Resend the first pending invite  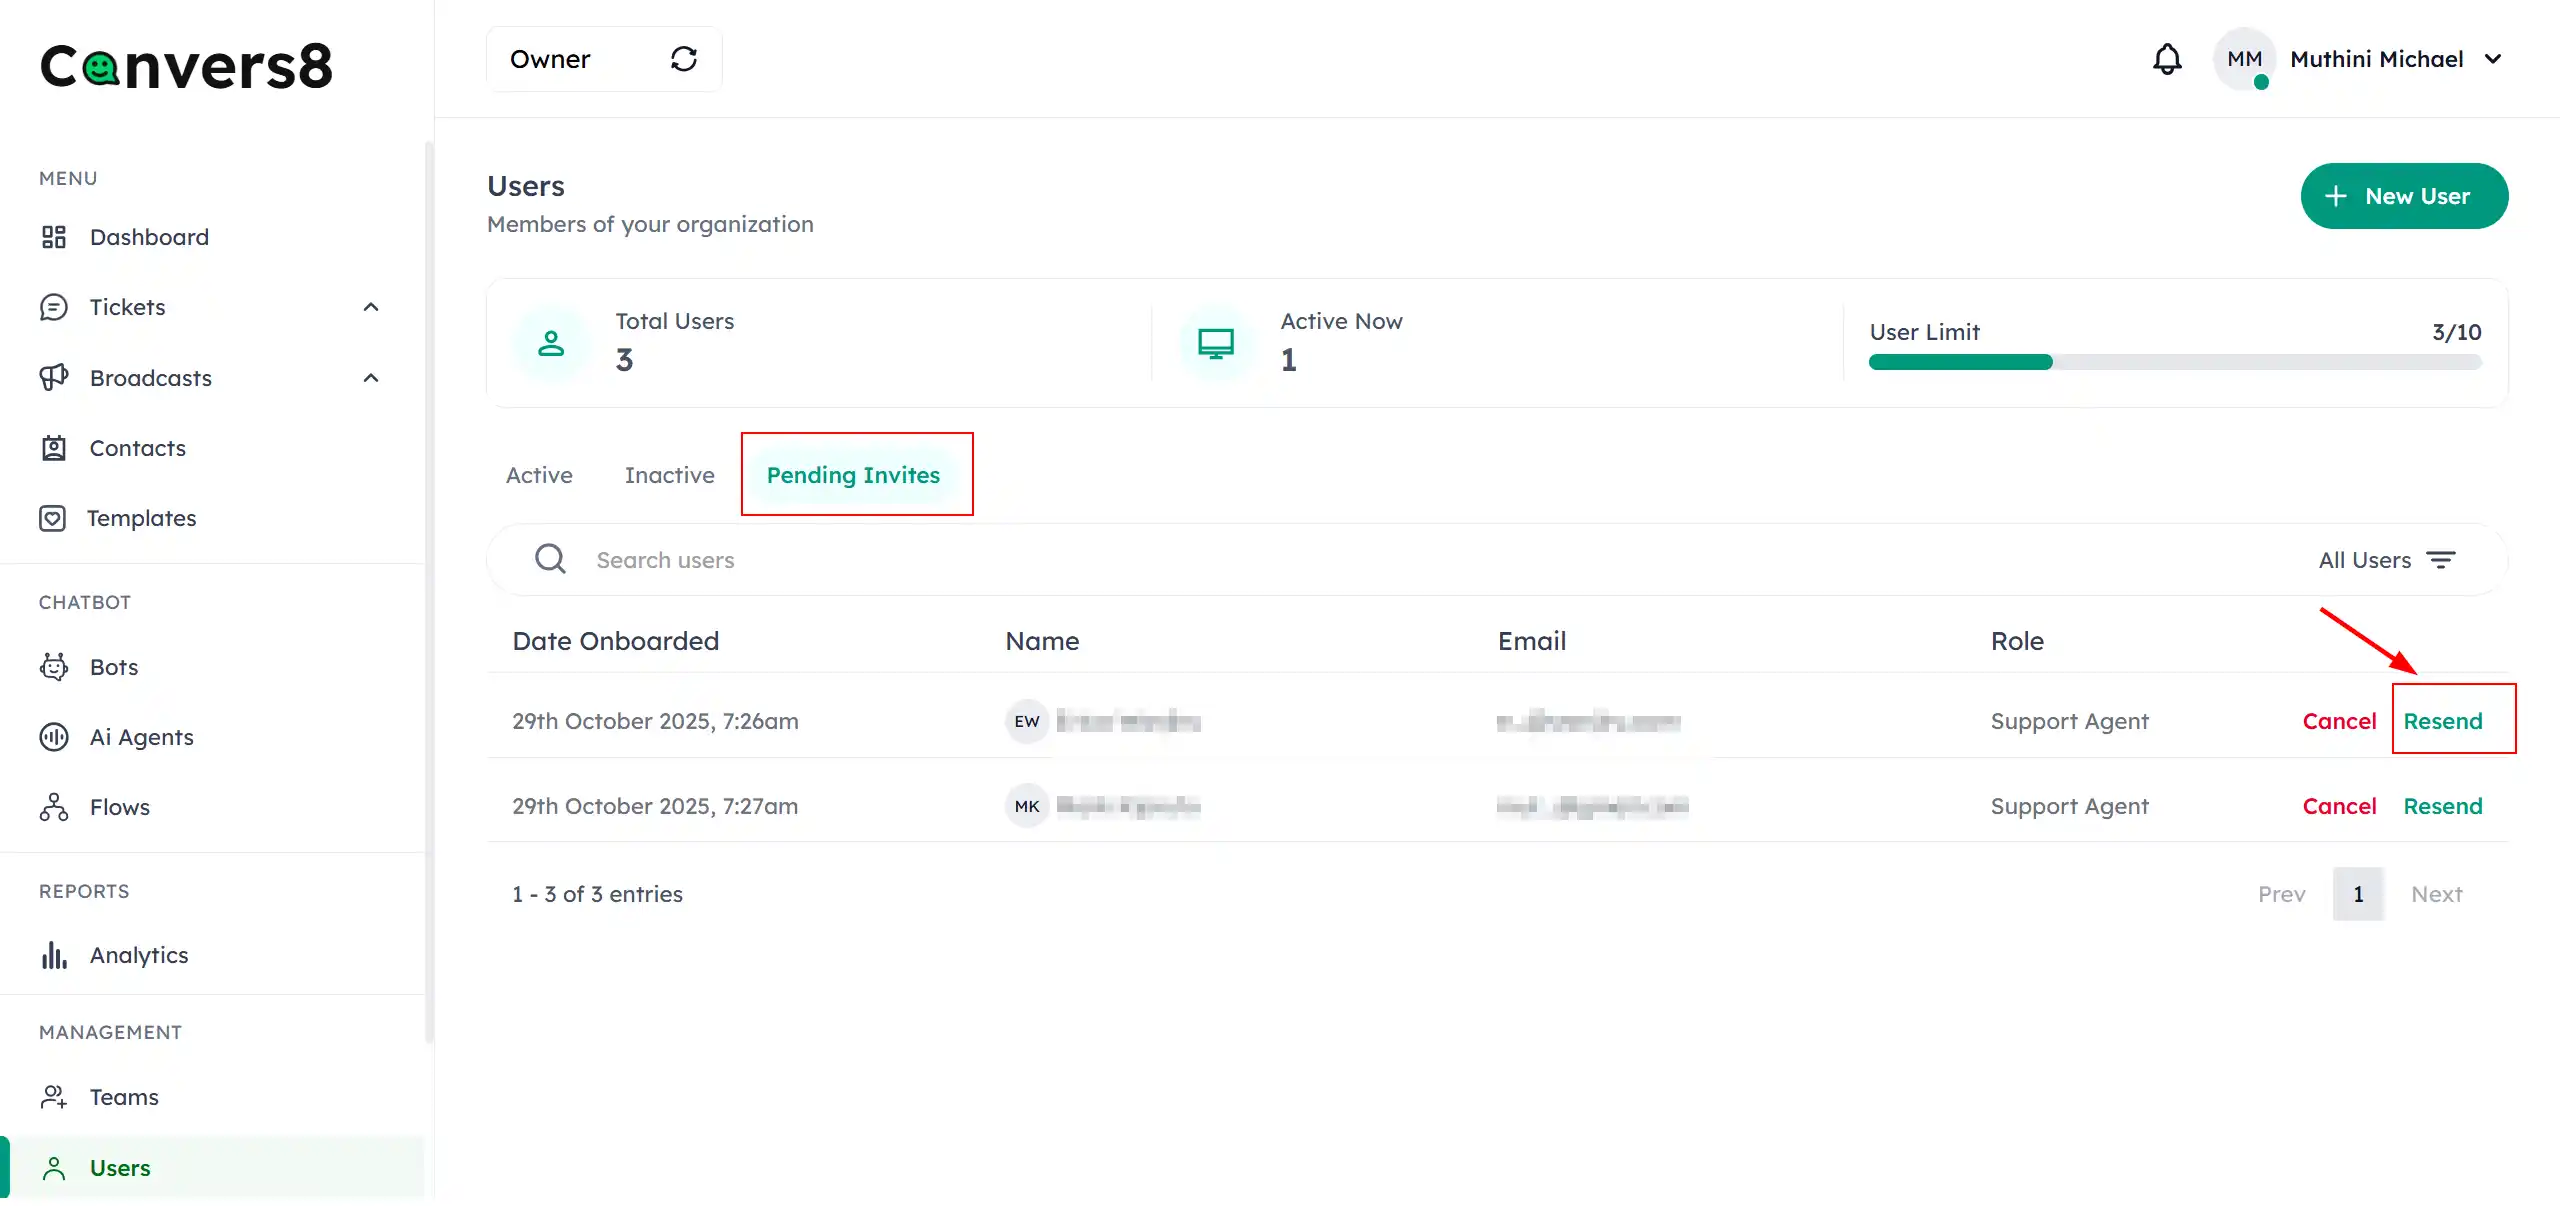coord(2444,720)
